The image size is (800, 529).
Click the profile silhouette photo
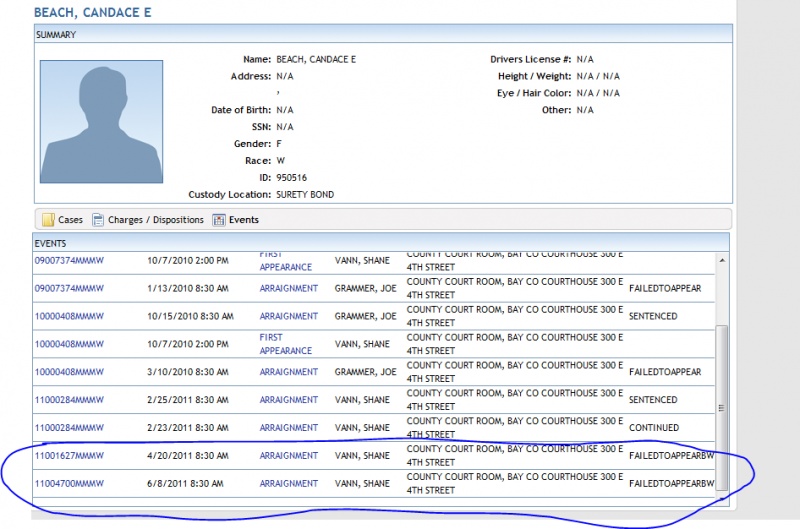(102, 121)
